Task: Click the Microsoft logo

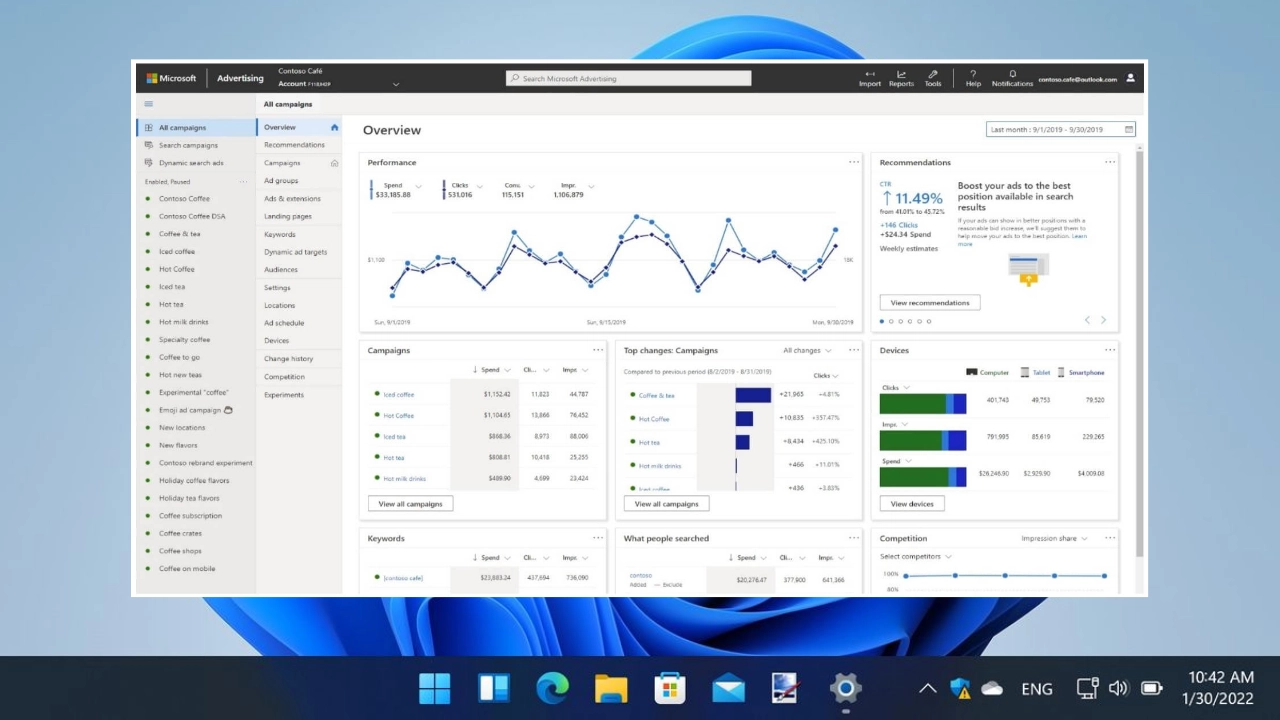Action: pyautogui.click(x=171, y=78)
